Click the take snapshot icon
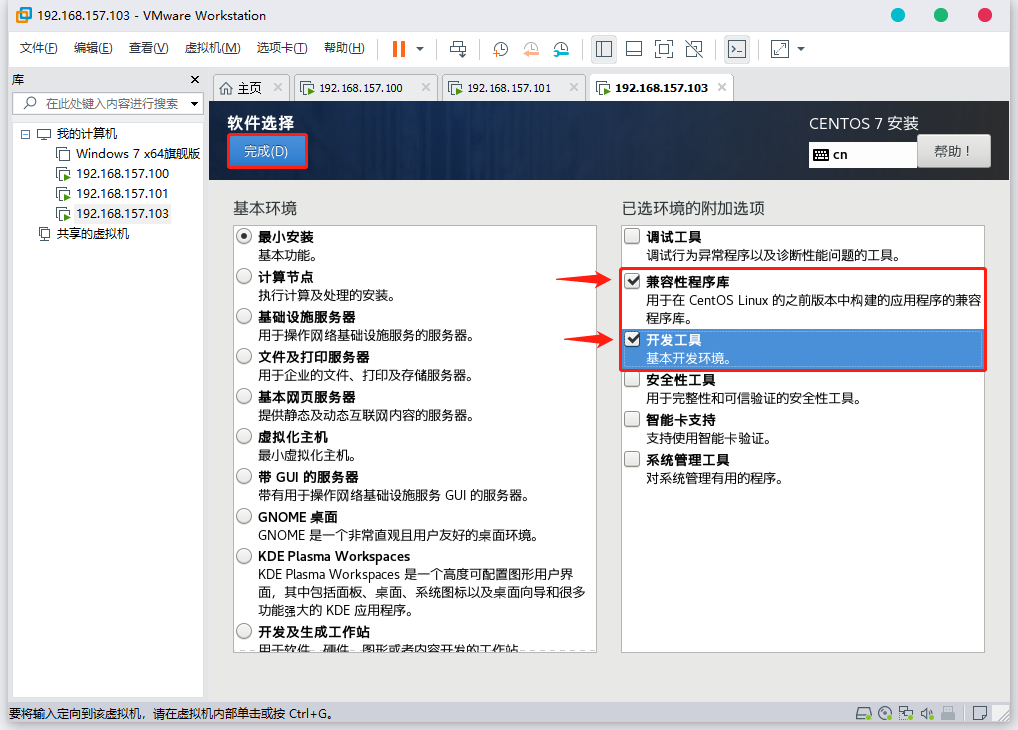 tap(500, 49)
